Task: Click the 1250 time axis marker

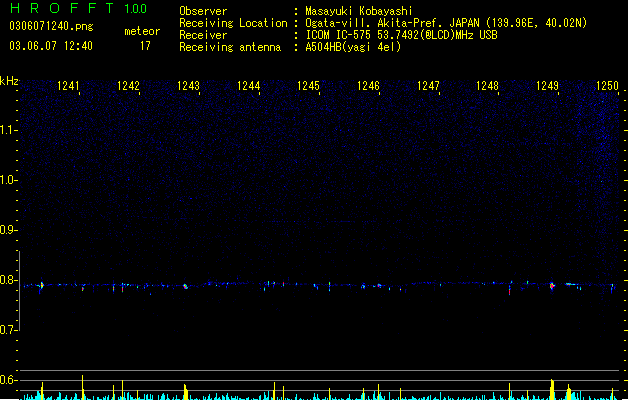Action: [x=607, y=86]
